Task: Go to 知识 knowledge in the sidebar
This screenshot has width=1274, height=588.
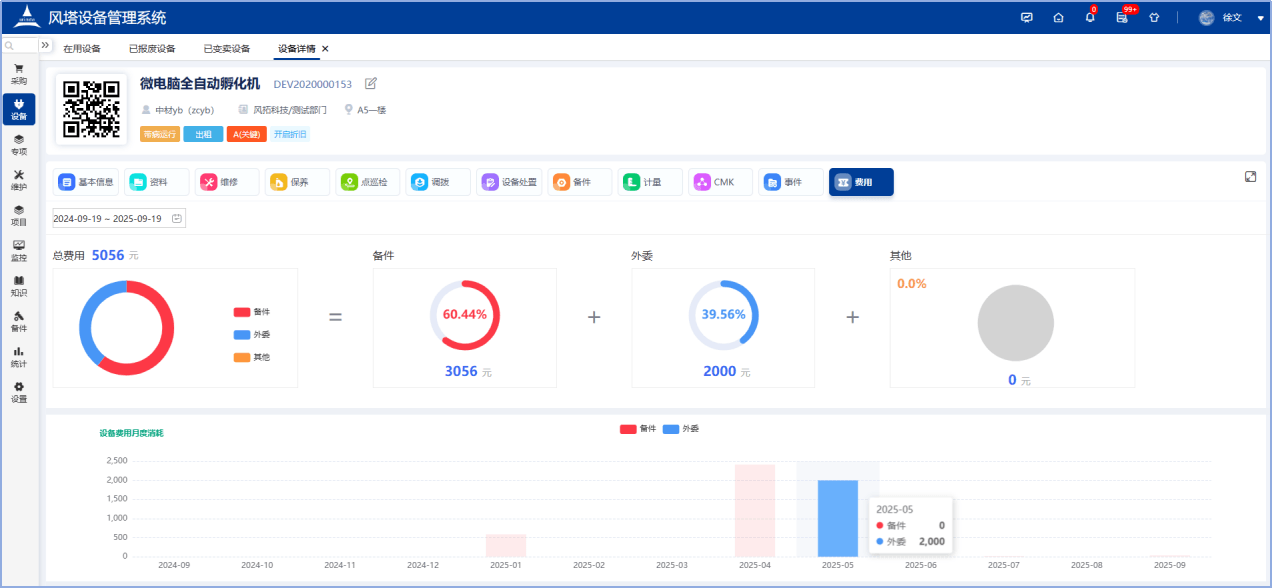Action: 19,286
